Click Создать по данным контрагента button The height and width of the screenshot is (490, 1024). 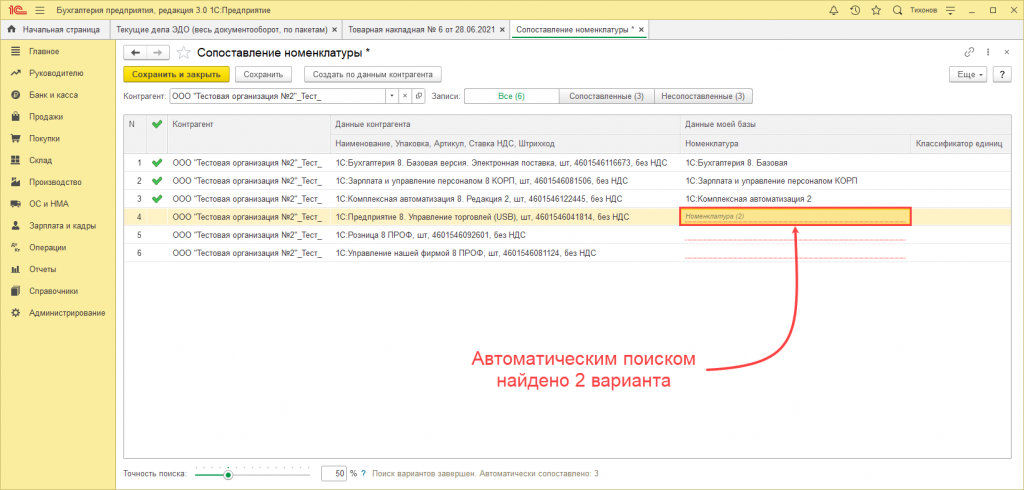click(x=374, y=74)
